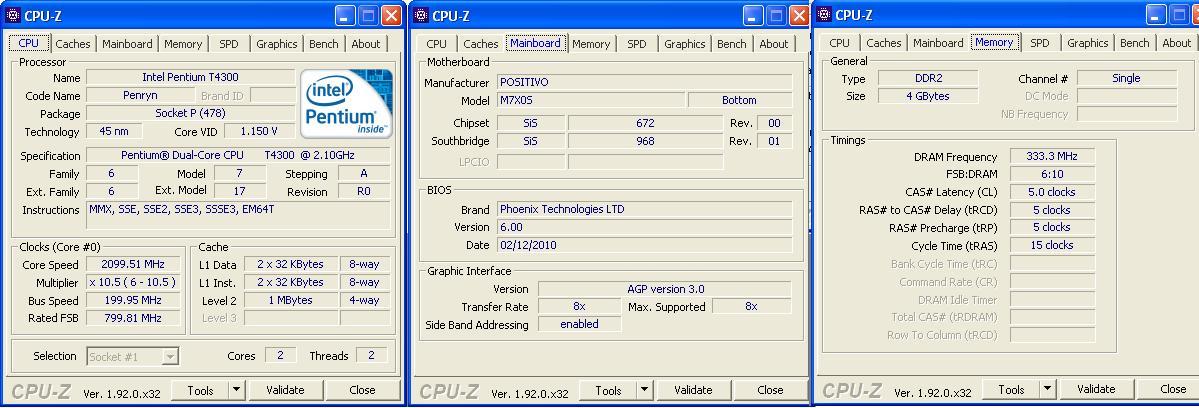Select the SPD tab in the right window
The width and height of the screenshot is (1199, 408).
pyautogui.click(x=1040, y=43)
